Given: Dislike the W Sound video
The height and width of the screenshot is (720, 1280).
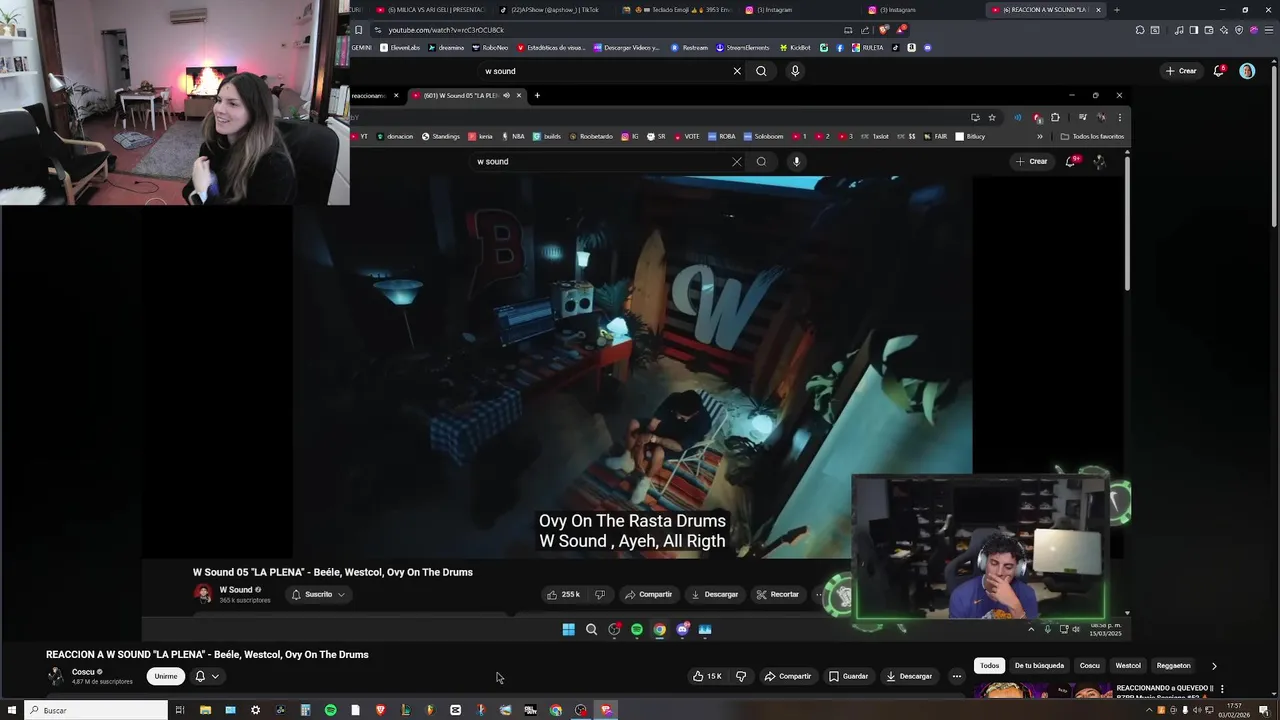Looking at the screenshot, I should pyautogui.click(x=600, y=594).
